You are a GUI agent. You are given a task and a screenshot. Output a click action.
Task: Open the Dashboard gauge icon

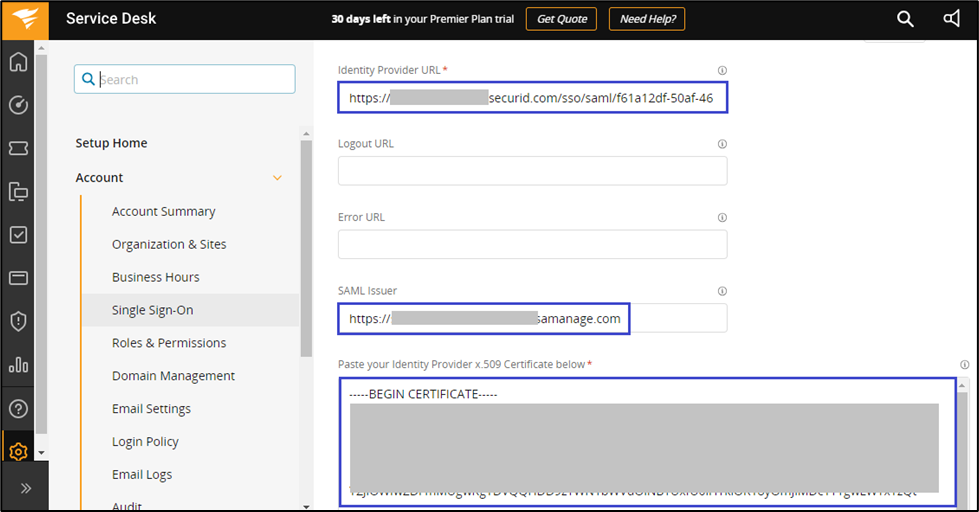pyautogui.click(x=18, y=105)
